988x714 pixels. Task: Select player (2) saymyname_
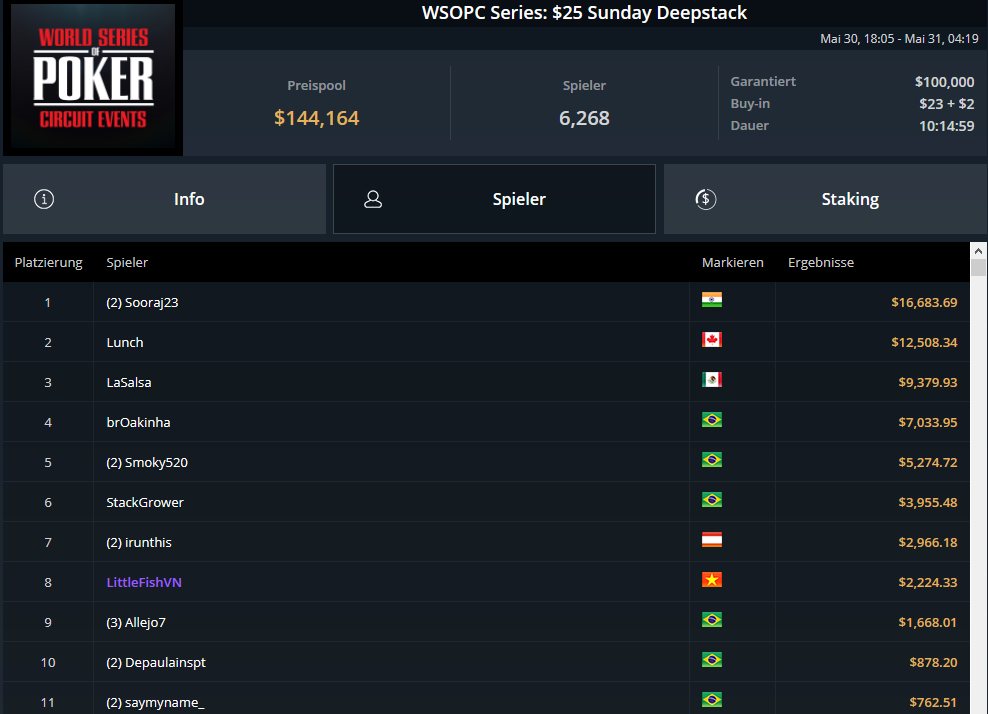[155, 703]
